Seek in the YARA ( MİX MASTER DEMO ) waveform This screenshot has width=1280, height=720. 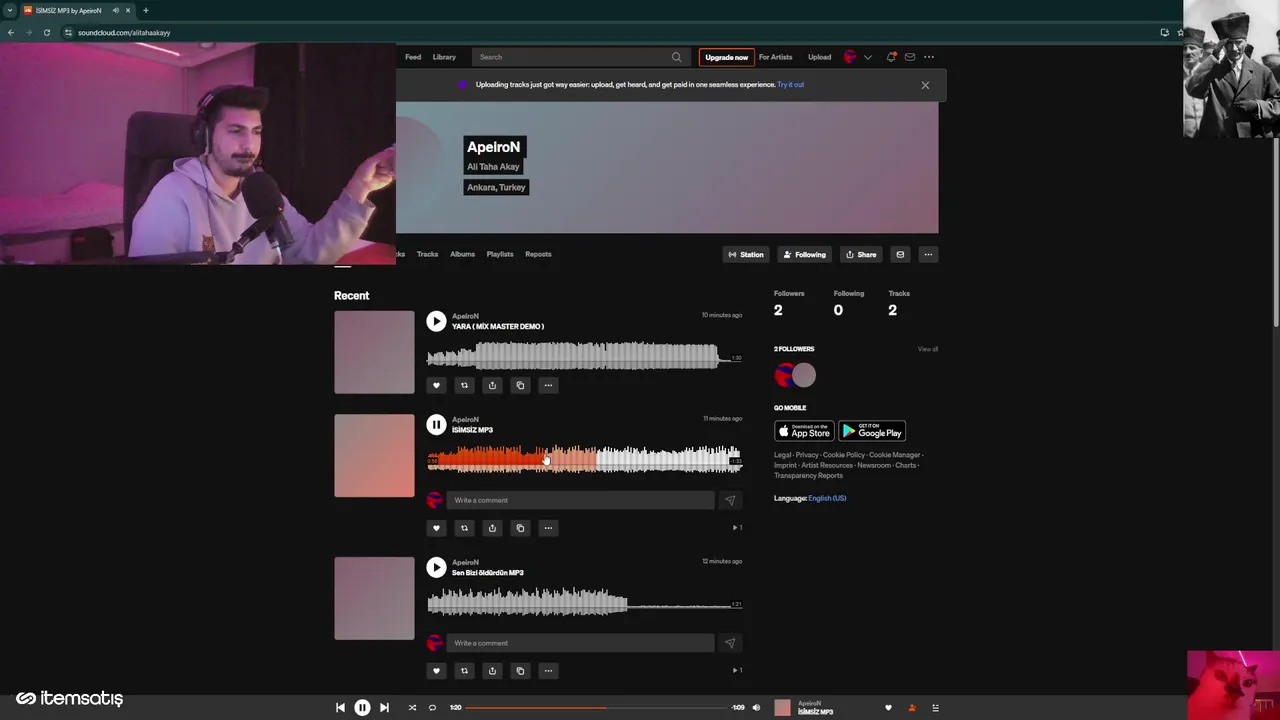pos(584,357)
